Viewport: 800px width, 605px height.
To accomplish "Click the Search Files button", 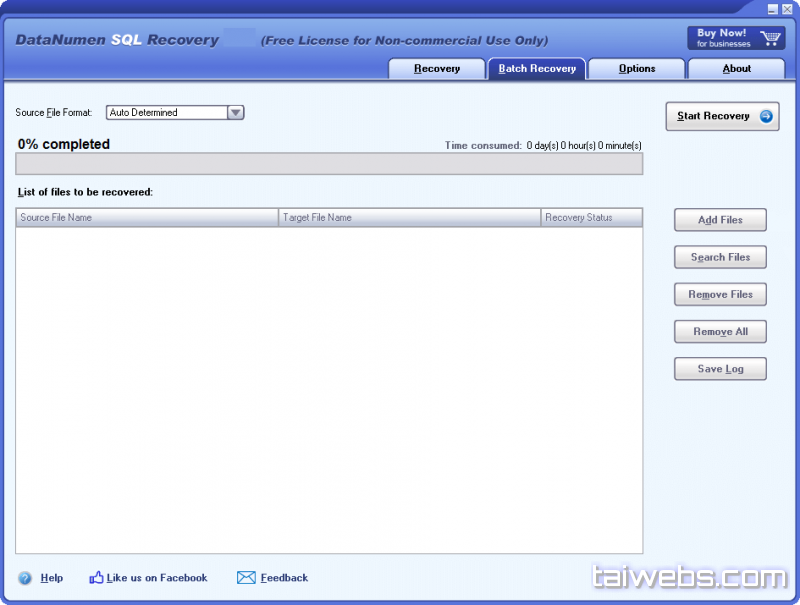I will pyautogui.click(x=720, y=257).
